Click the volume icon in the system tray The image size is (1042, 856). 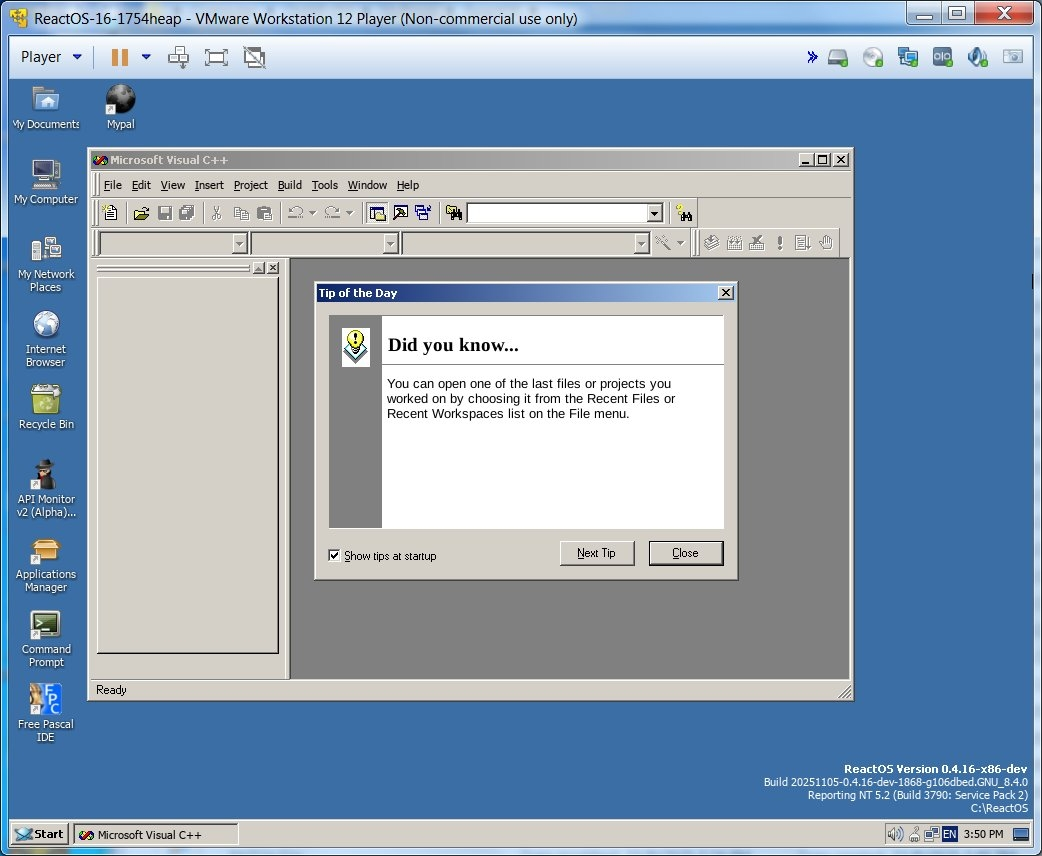click(897, 833)
